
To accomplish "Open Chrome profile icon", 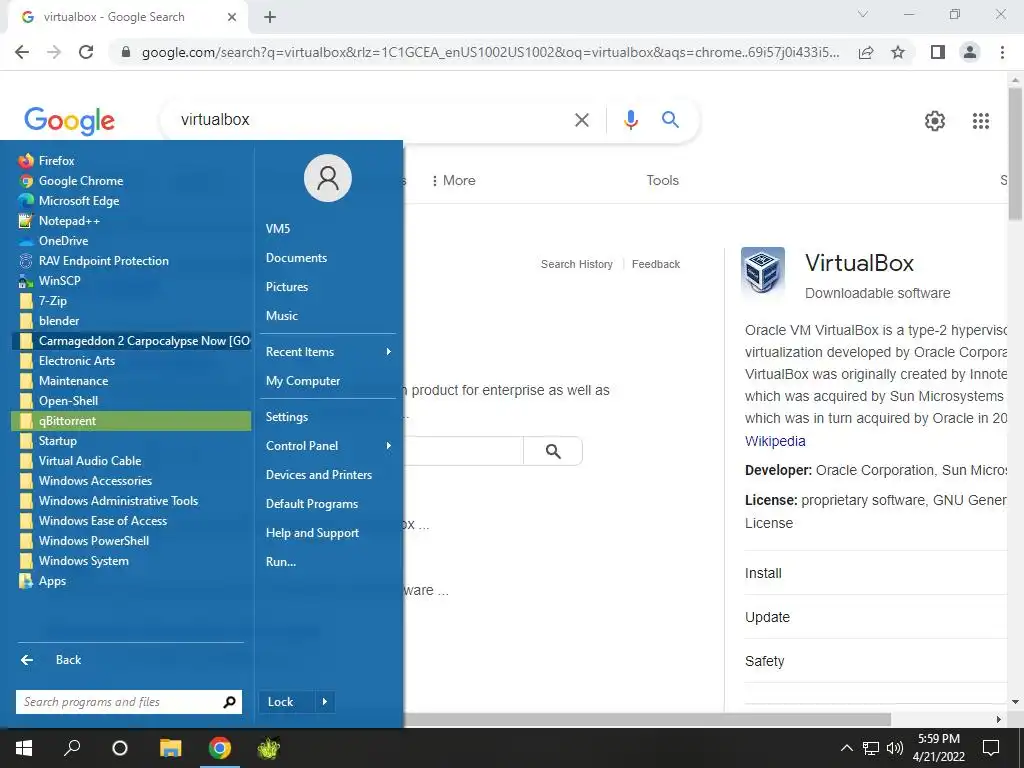I will click(x=970, y=52).
